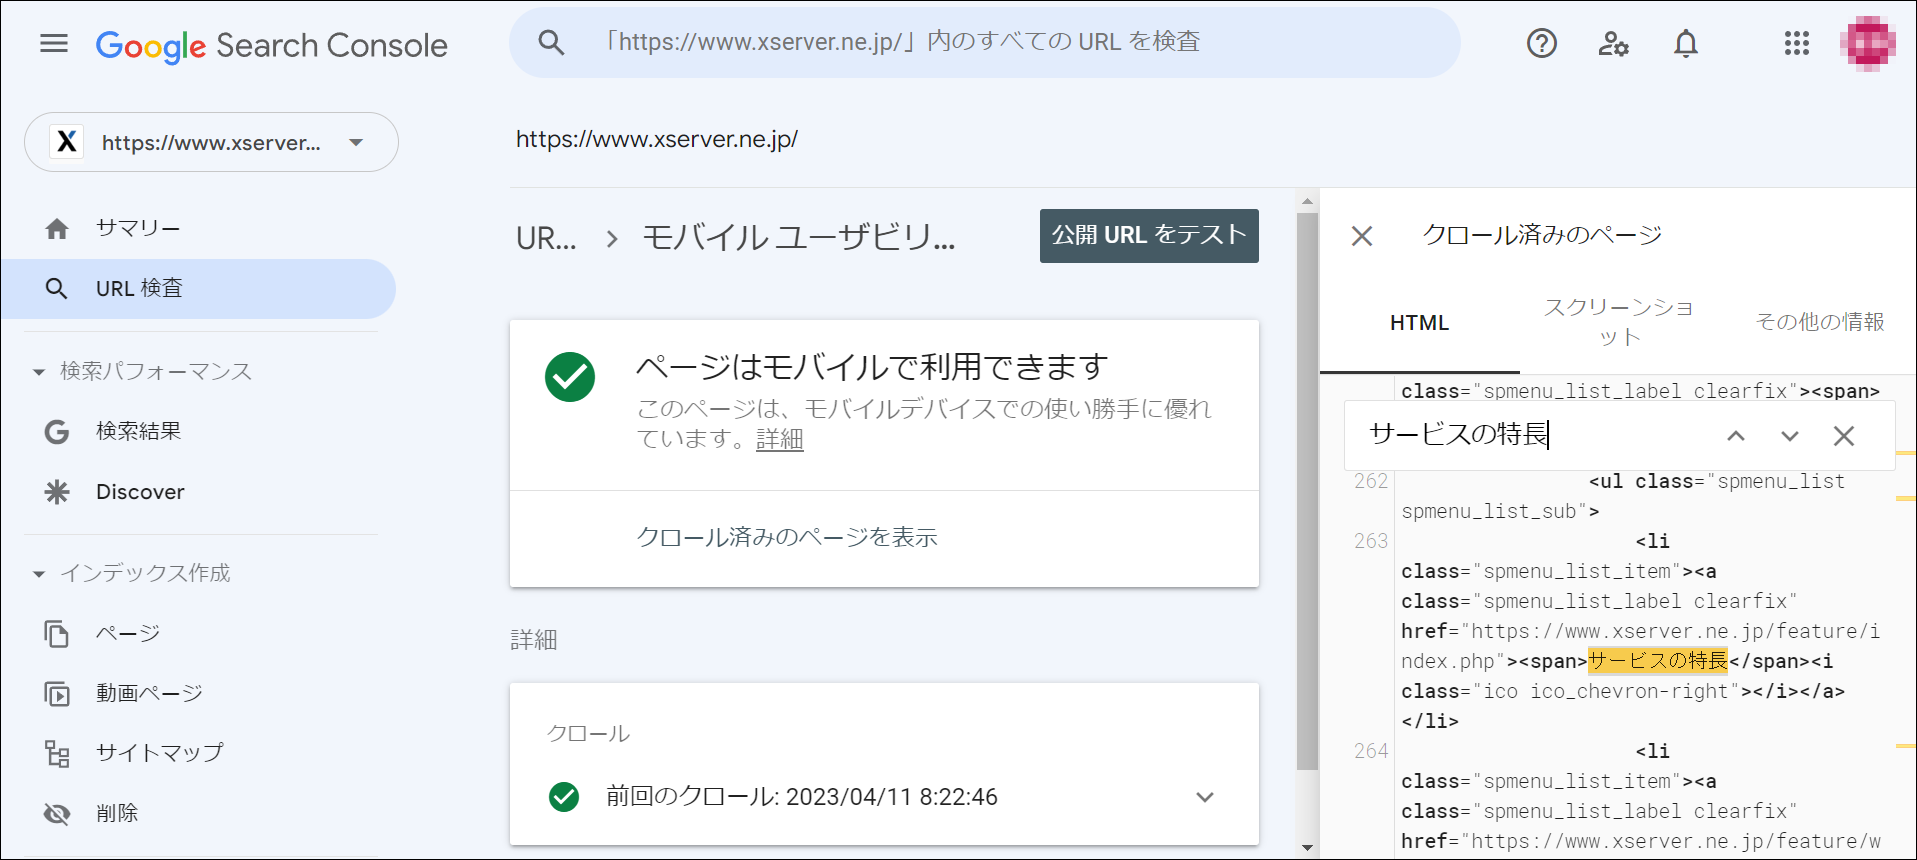Switch to the スクリーンショット tab
Screen dimensions: 1917x860
pos(1618,322)
